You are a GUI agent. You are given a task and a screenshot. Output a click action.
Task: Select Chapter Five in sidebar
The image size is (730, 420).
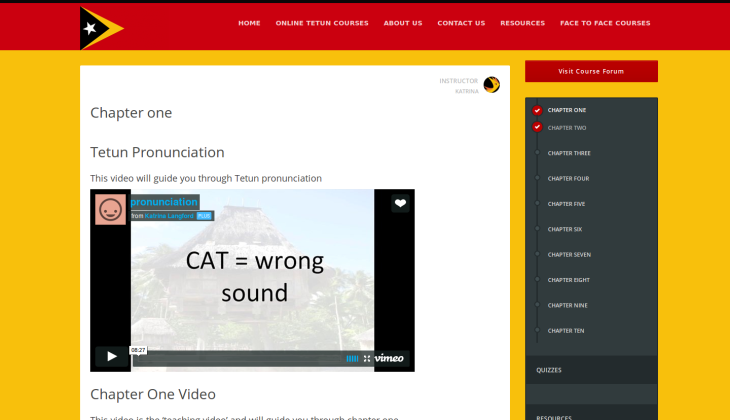click(566, 204)
